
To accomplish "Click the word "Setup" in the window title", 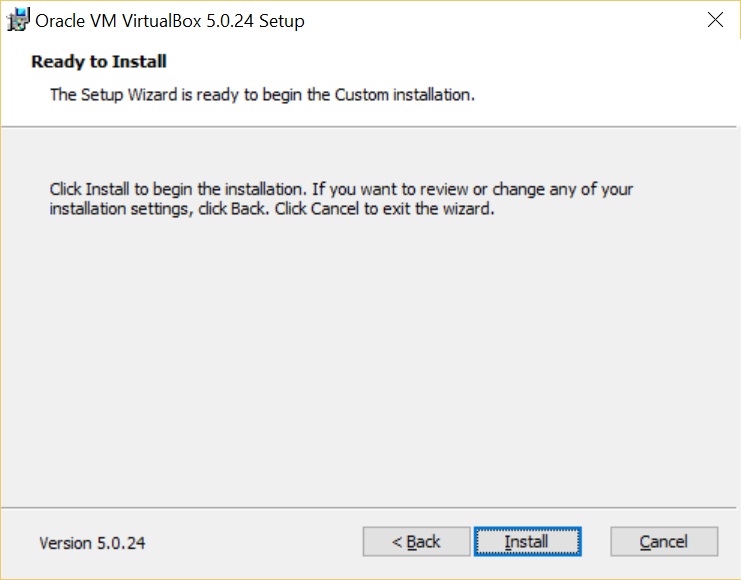I will (281, 20).
